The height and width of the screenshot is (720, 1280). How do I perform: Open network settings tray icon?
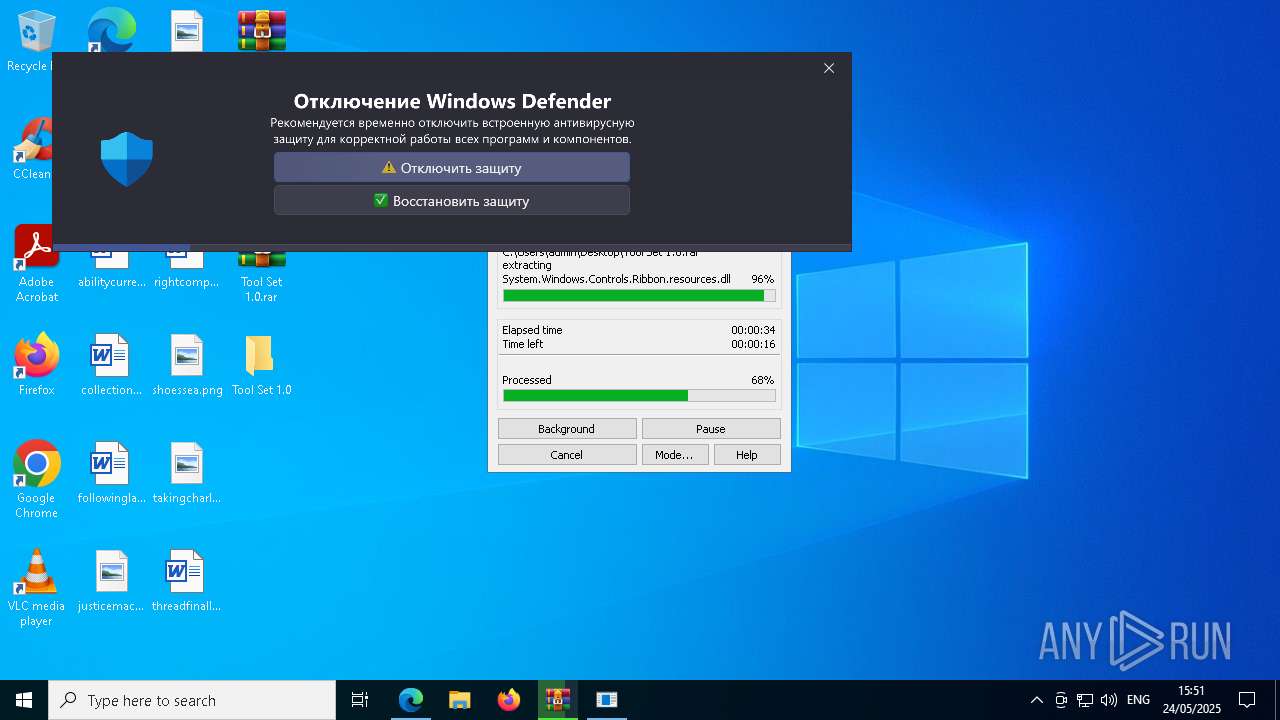point(1085,700)
